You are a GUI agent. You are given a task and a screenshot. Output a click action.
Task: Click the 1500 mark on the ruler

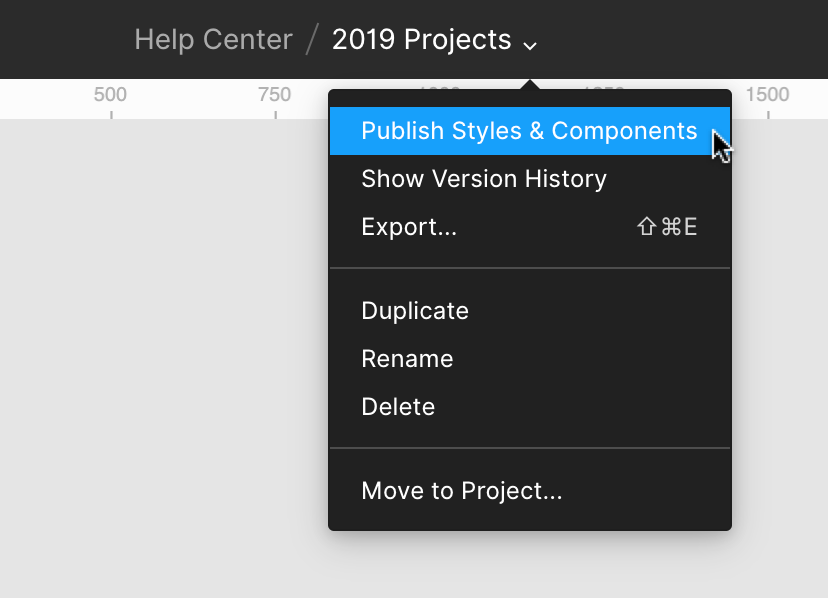[767, 96]
